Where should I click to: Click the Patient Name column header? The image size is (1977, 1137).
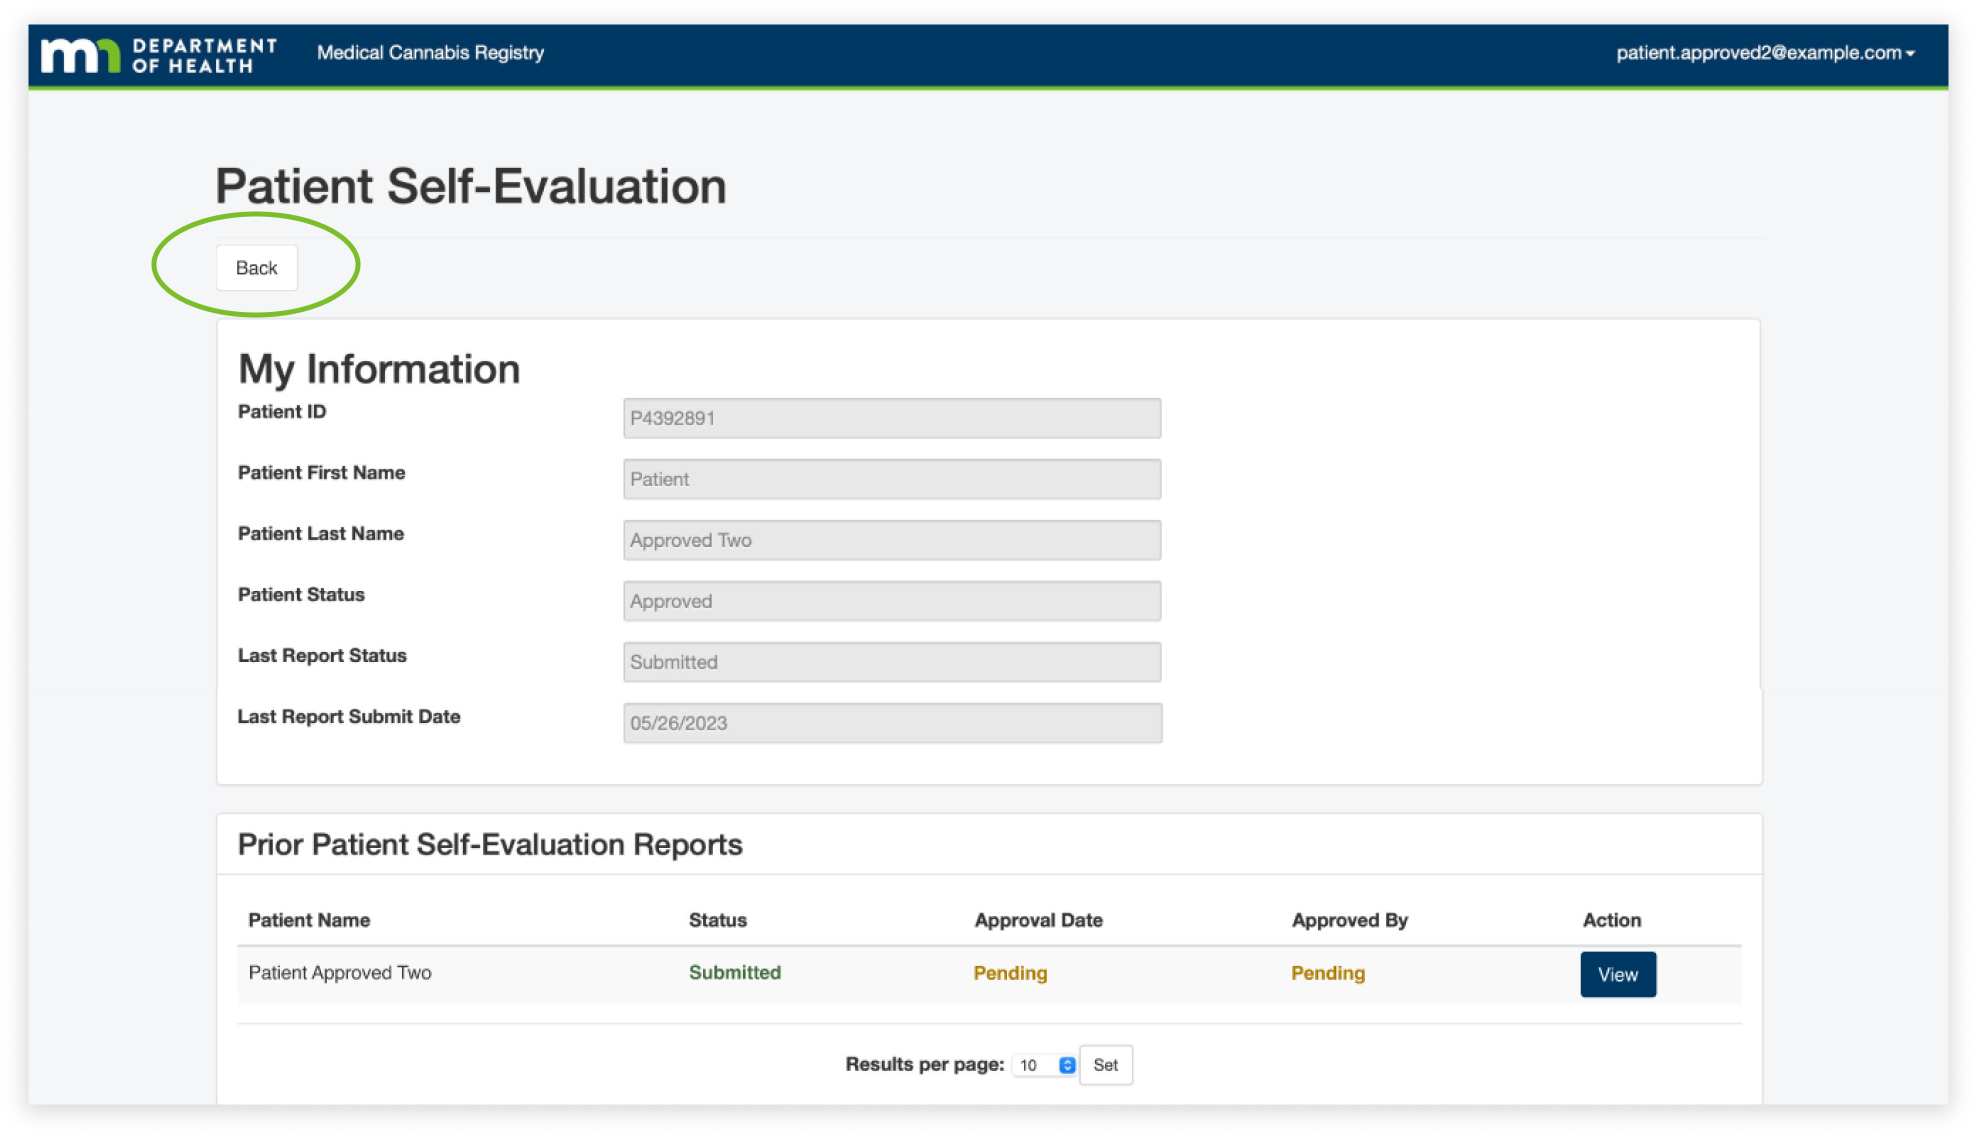coord(309,920)
